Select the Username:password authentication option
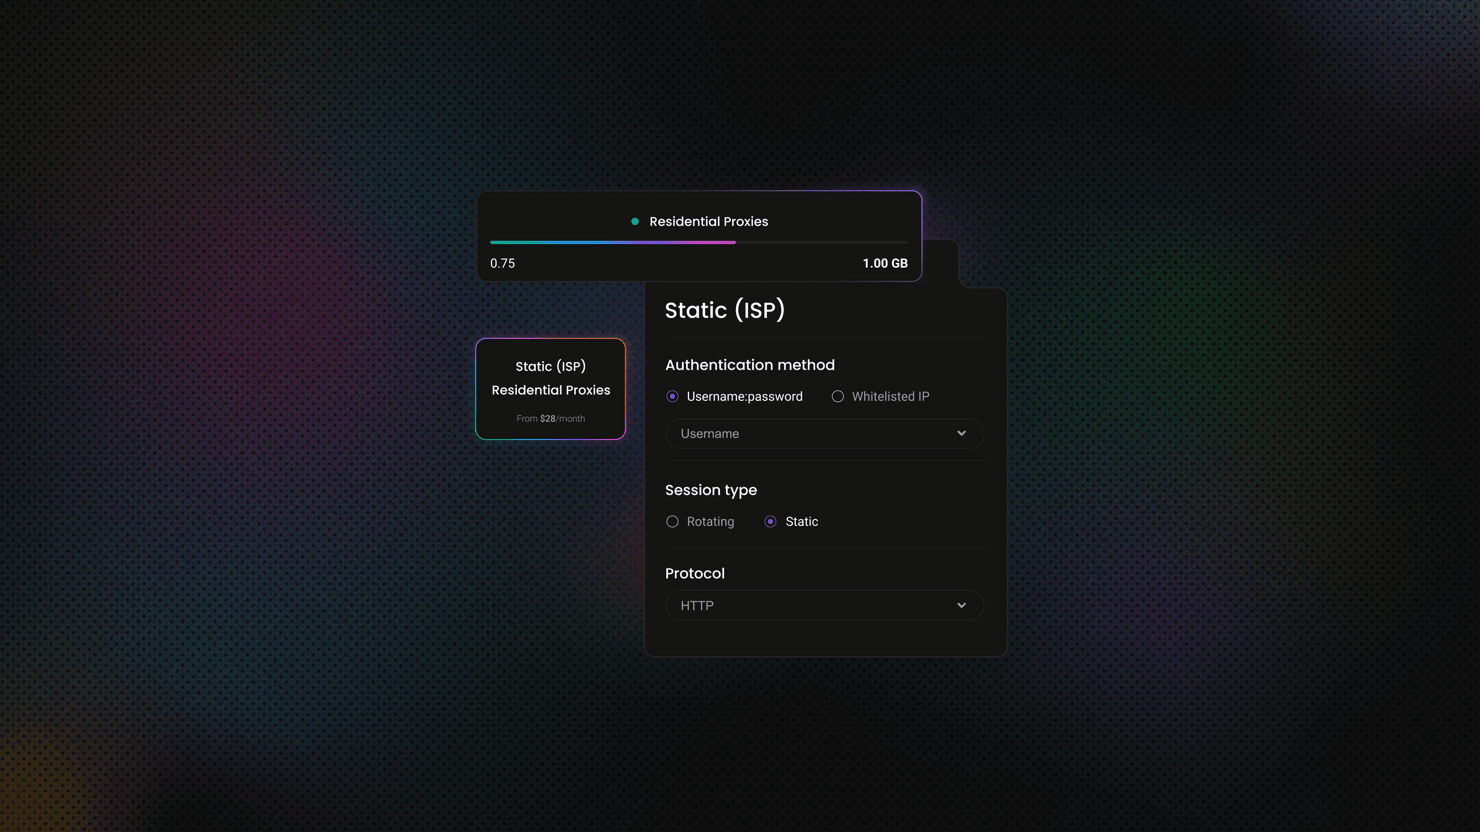 (x=672, y=397)
